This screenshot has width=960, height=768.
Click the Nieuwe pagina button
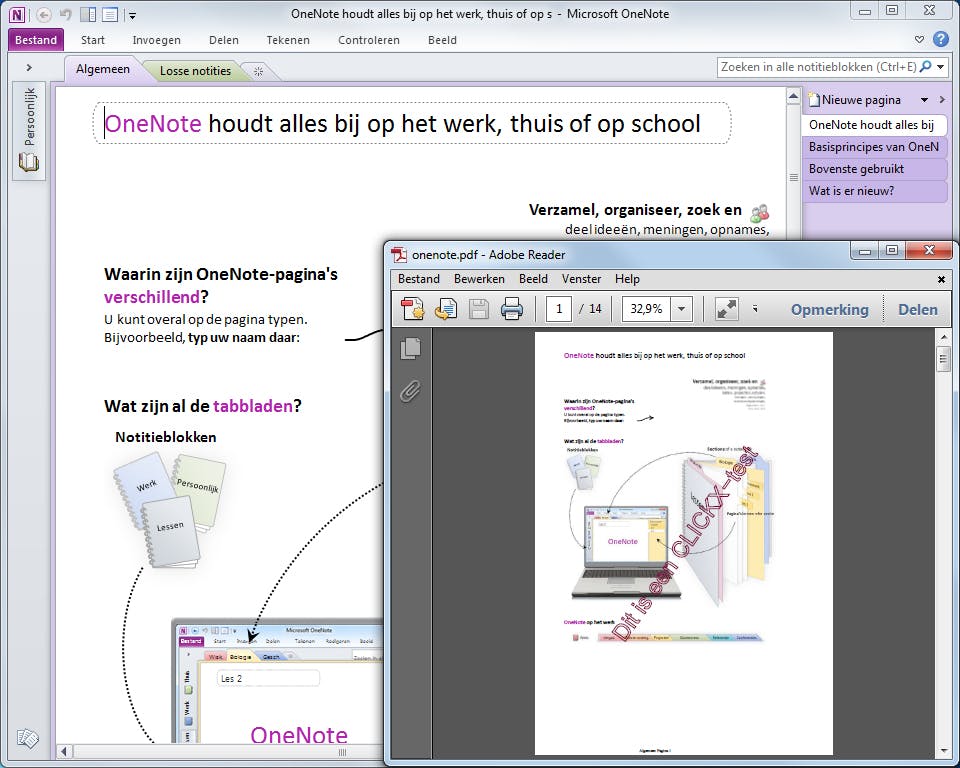855,100
